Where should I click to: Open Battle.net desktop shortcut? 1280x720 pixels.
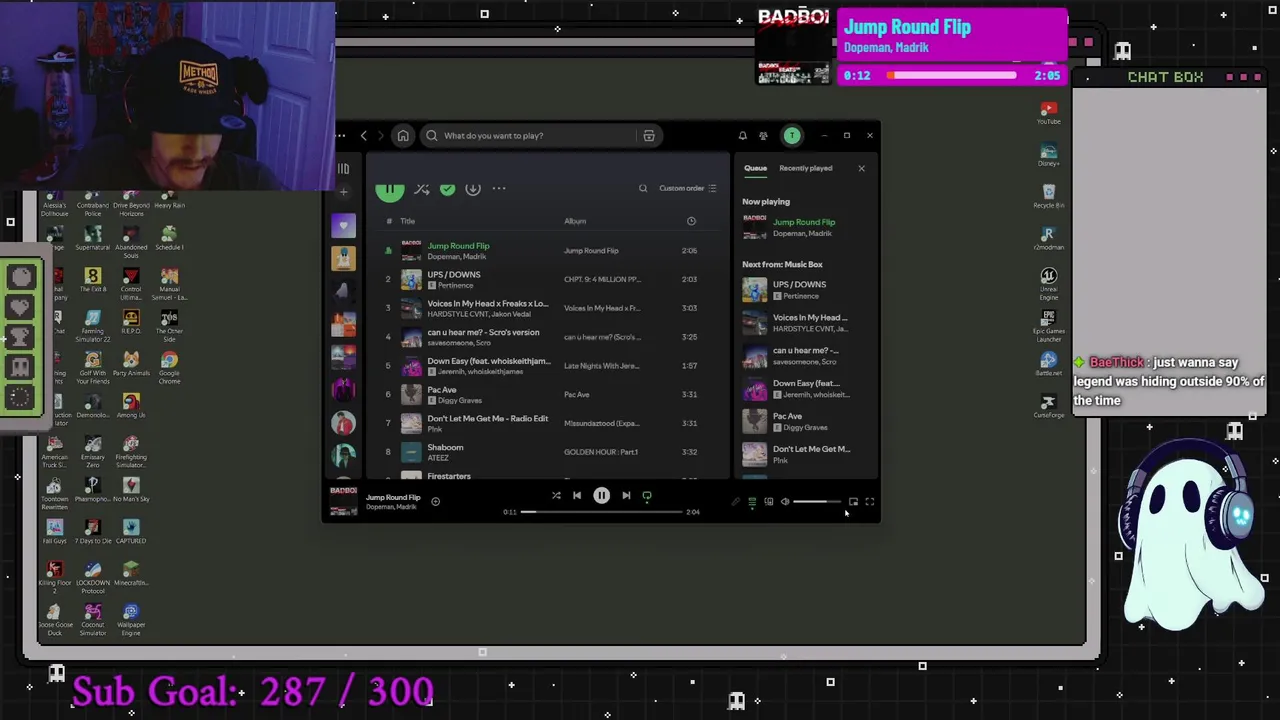click(x=1048, y=365)
